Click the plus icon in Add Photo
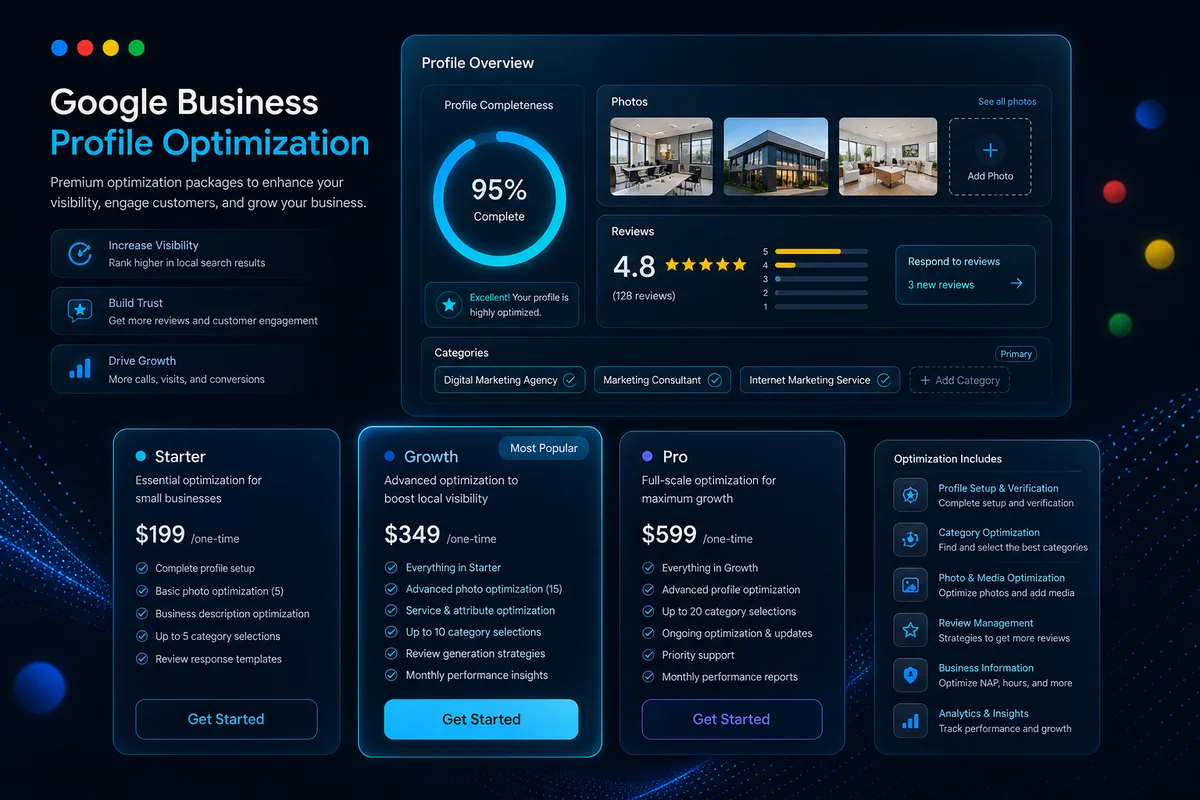The image size is (1200, 800). point(990,150)
